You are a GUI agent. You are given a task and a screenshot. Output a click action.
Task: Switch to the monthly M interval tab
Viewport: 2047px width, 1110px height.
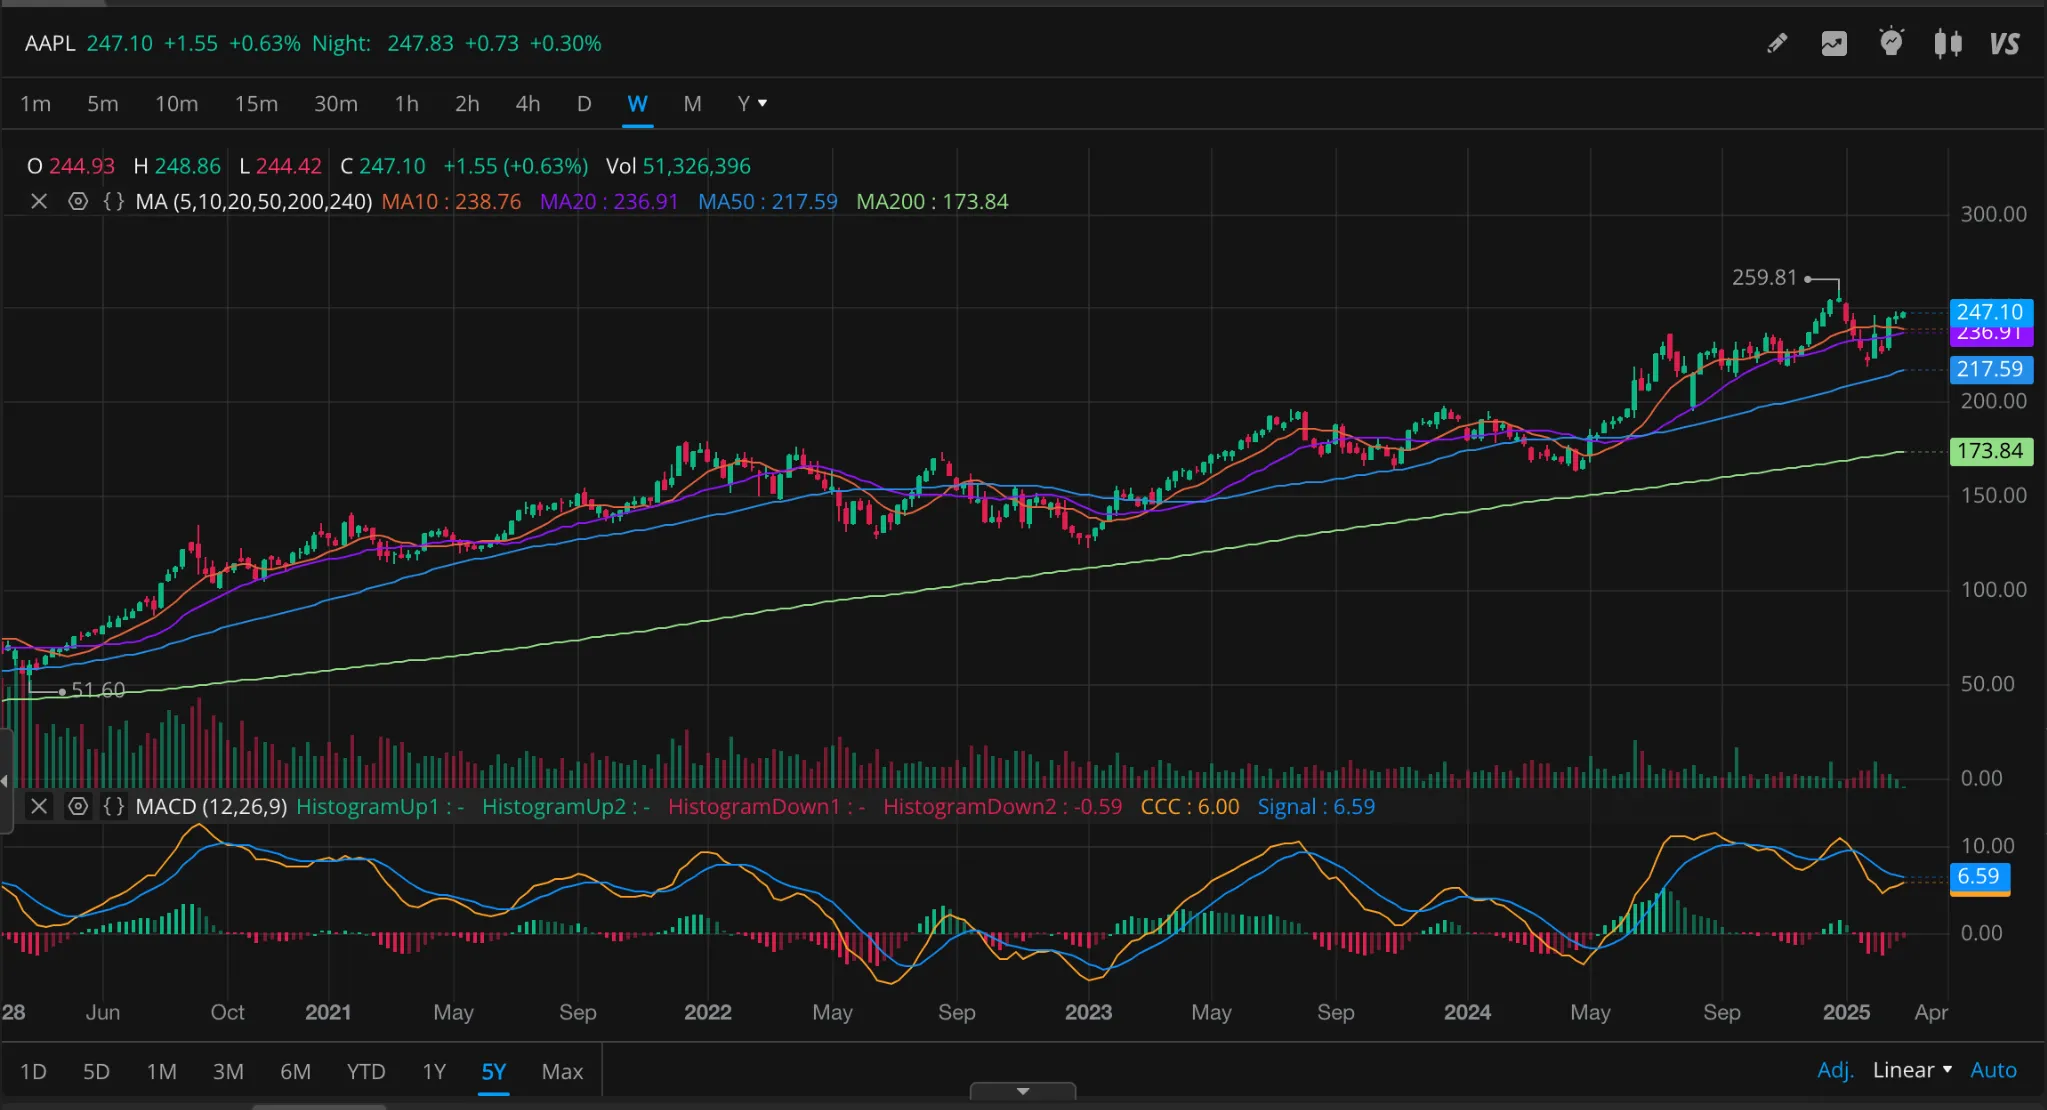(x=692, y=103)
